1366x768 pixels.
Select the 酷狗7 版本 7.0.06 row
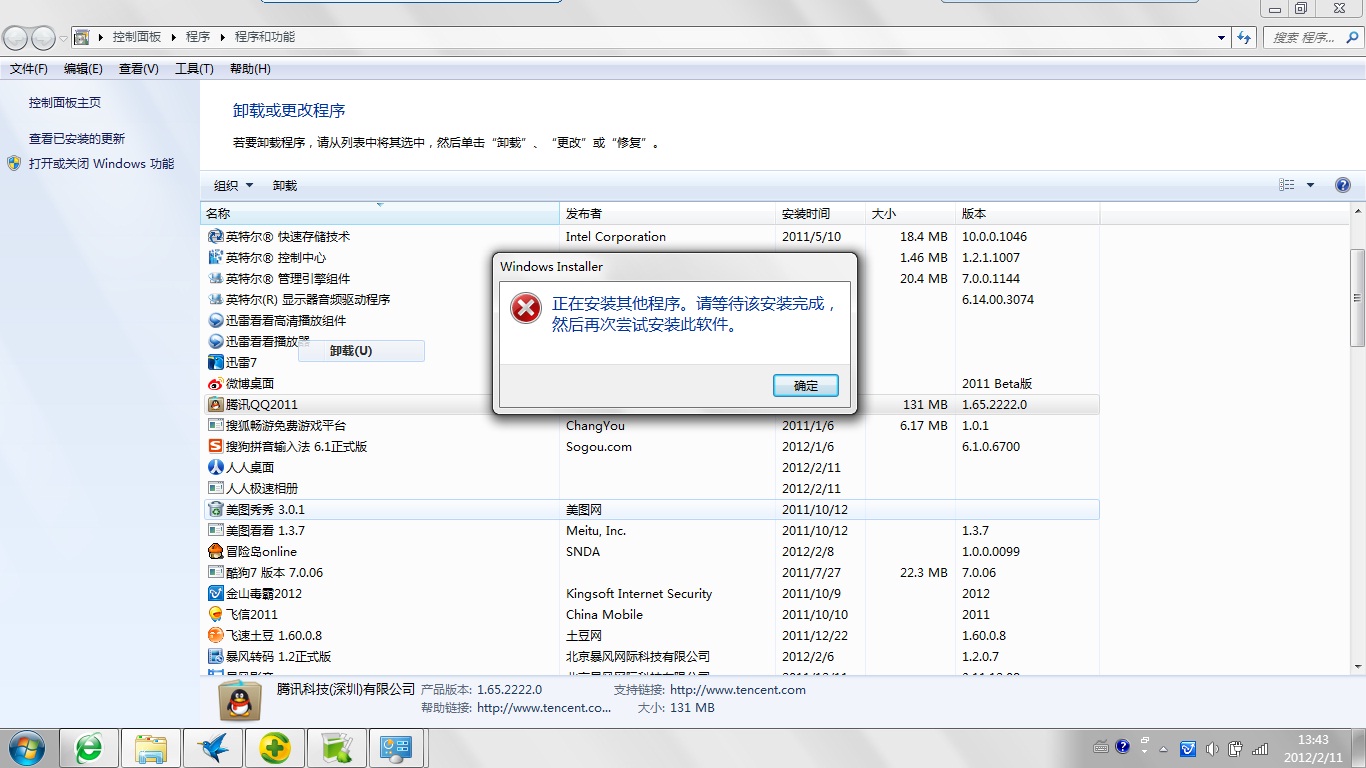pyautogui.click(x=650, y=573)
